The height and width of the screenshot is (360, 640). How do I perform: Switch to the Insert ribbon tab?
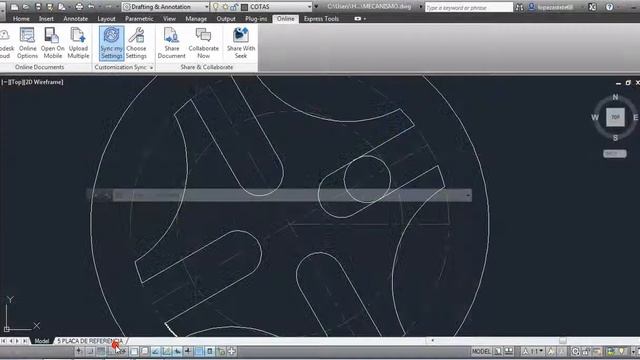(46, 19)
